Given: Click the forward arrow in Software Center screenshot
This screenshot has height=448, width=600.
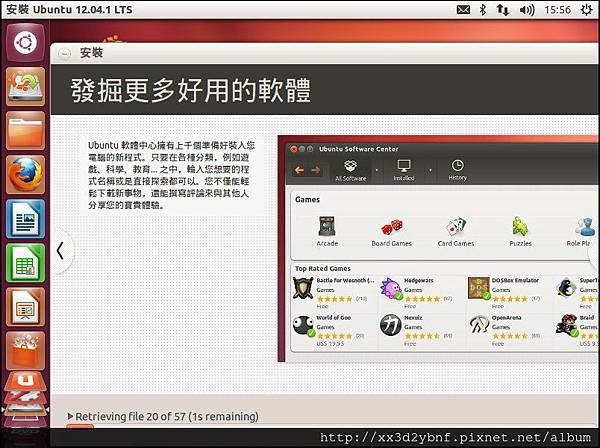Looking at the screenshot, I should click(316, 170).
